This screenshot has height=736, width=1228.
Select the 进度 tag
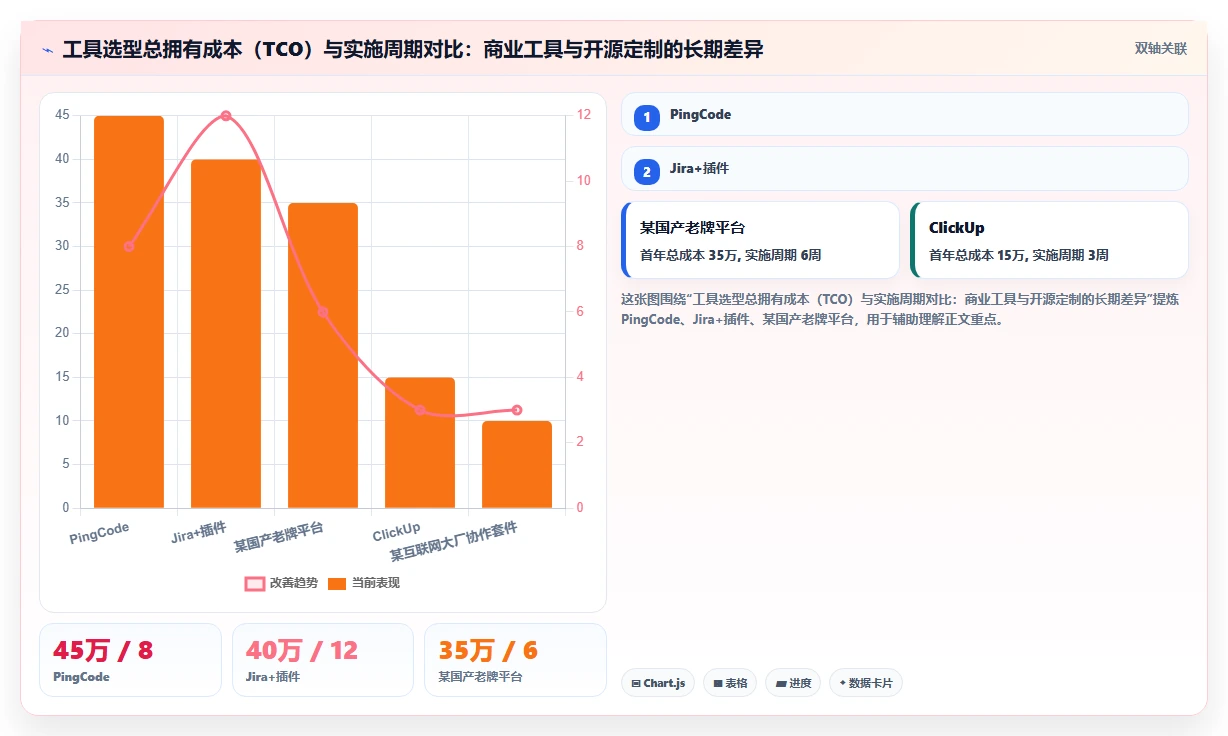(793, 683)
